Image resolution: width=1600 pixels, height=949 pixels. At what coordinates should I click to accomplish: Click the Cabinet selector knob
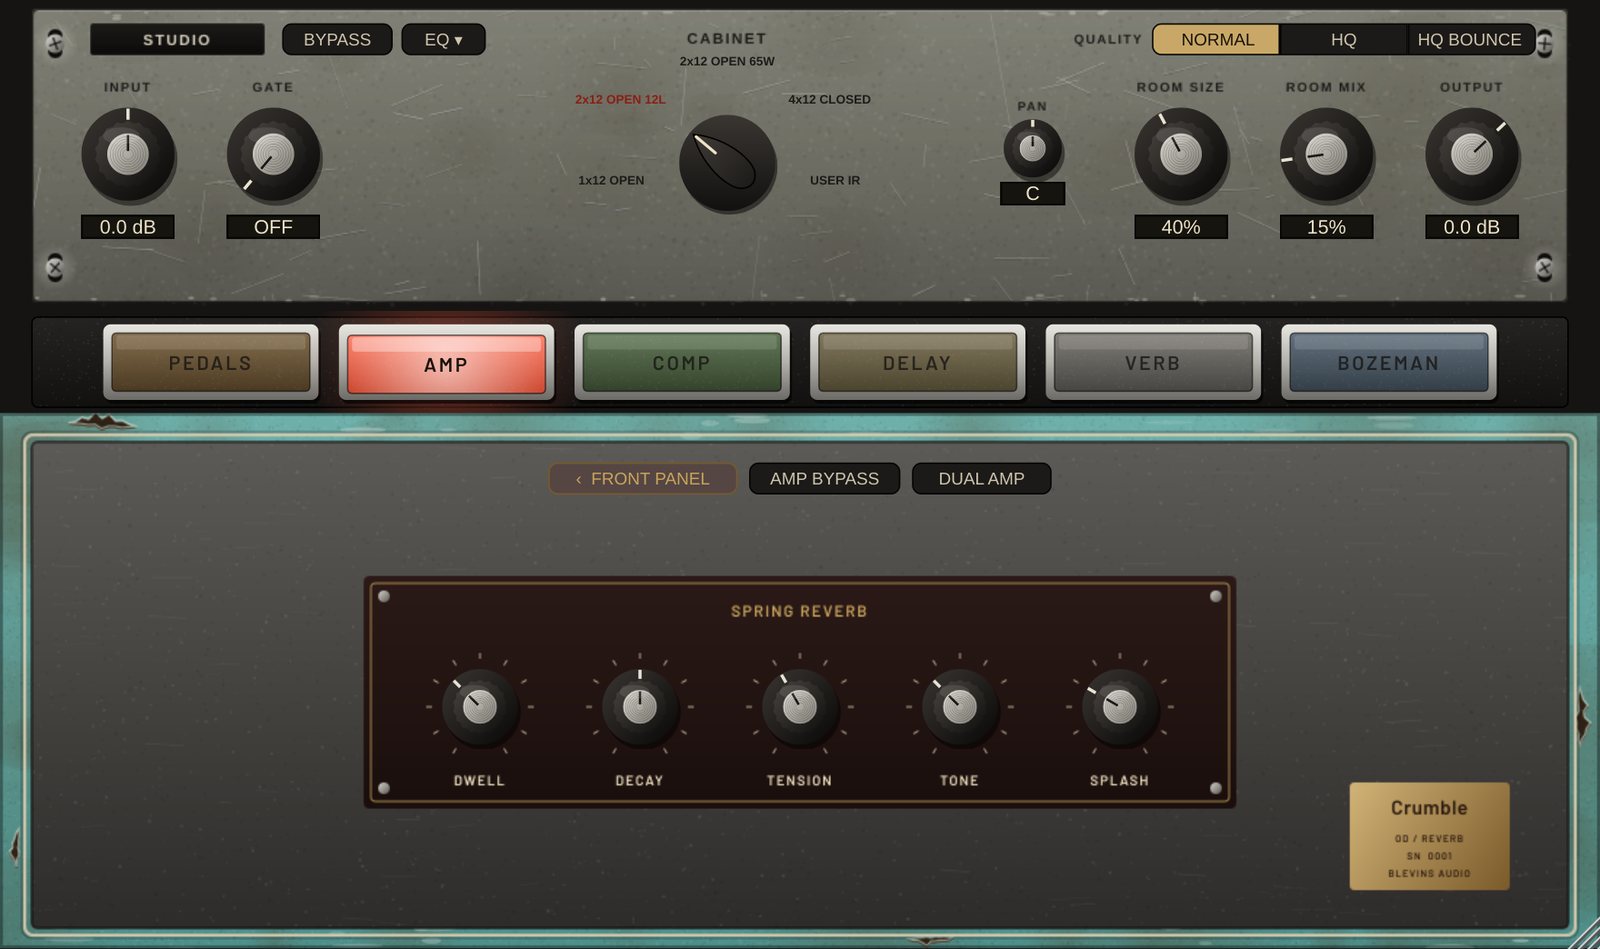[728, 163]
